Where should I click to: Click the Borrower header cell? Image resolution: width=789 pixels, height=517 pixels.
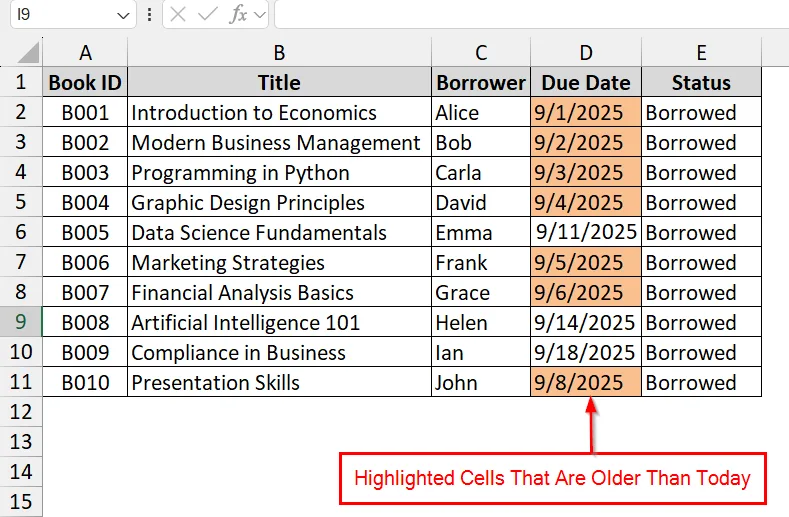pos(481,82)
